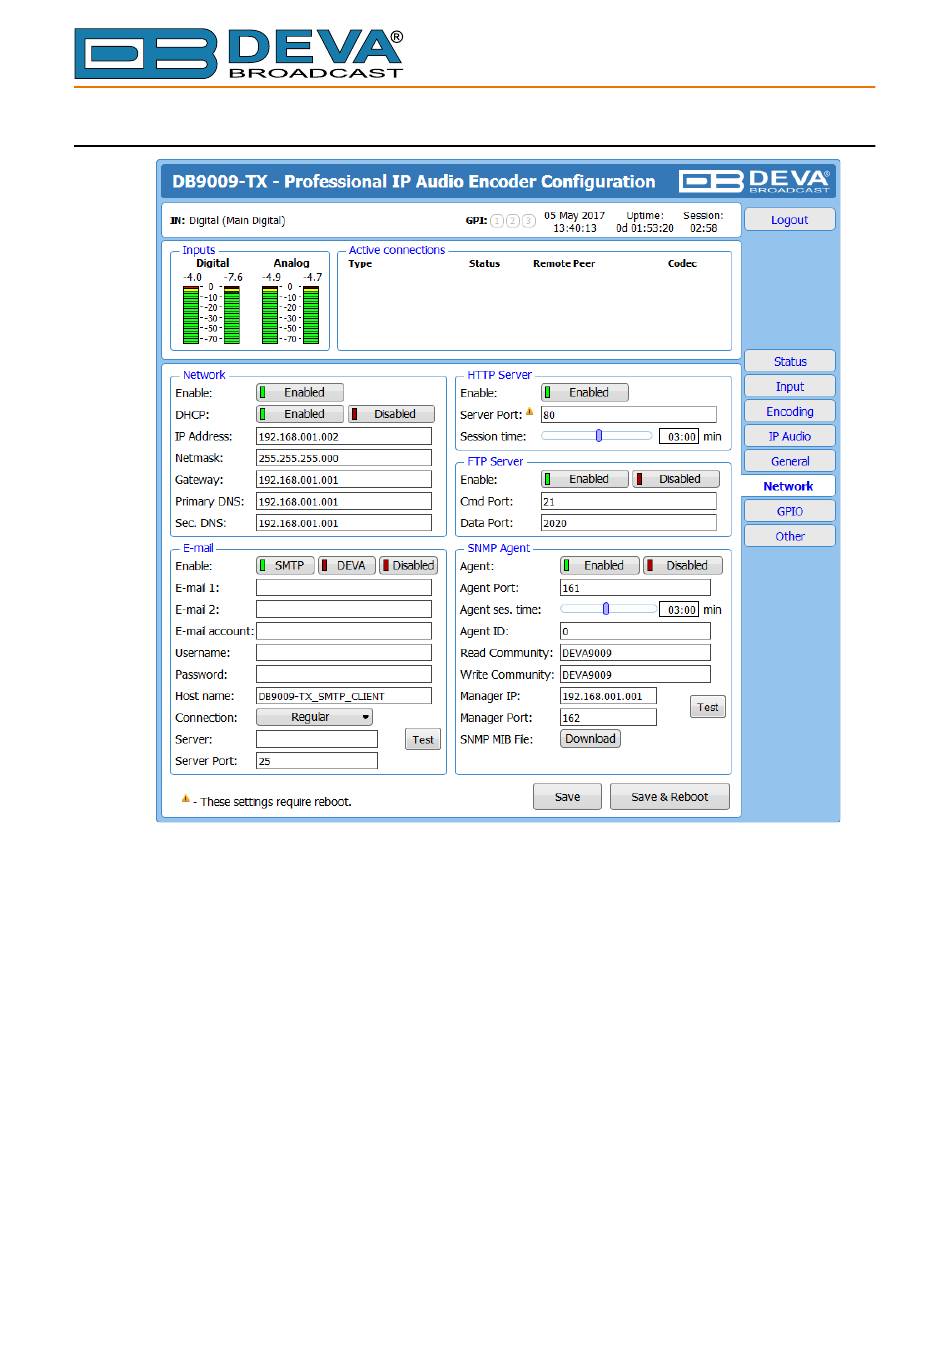The image size is (950, 1360).
Task: Switch to the Encoding tab
Action: [790, 412]
